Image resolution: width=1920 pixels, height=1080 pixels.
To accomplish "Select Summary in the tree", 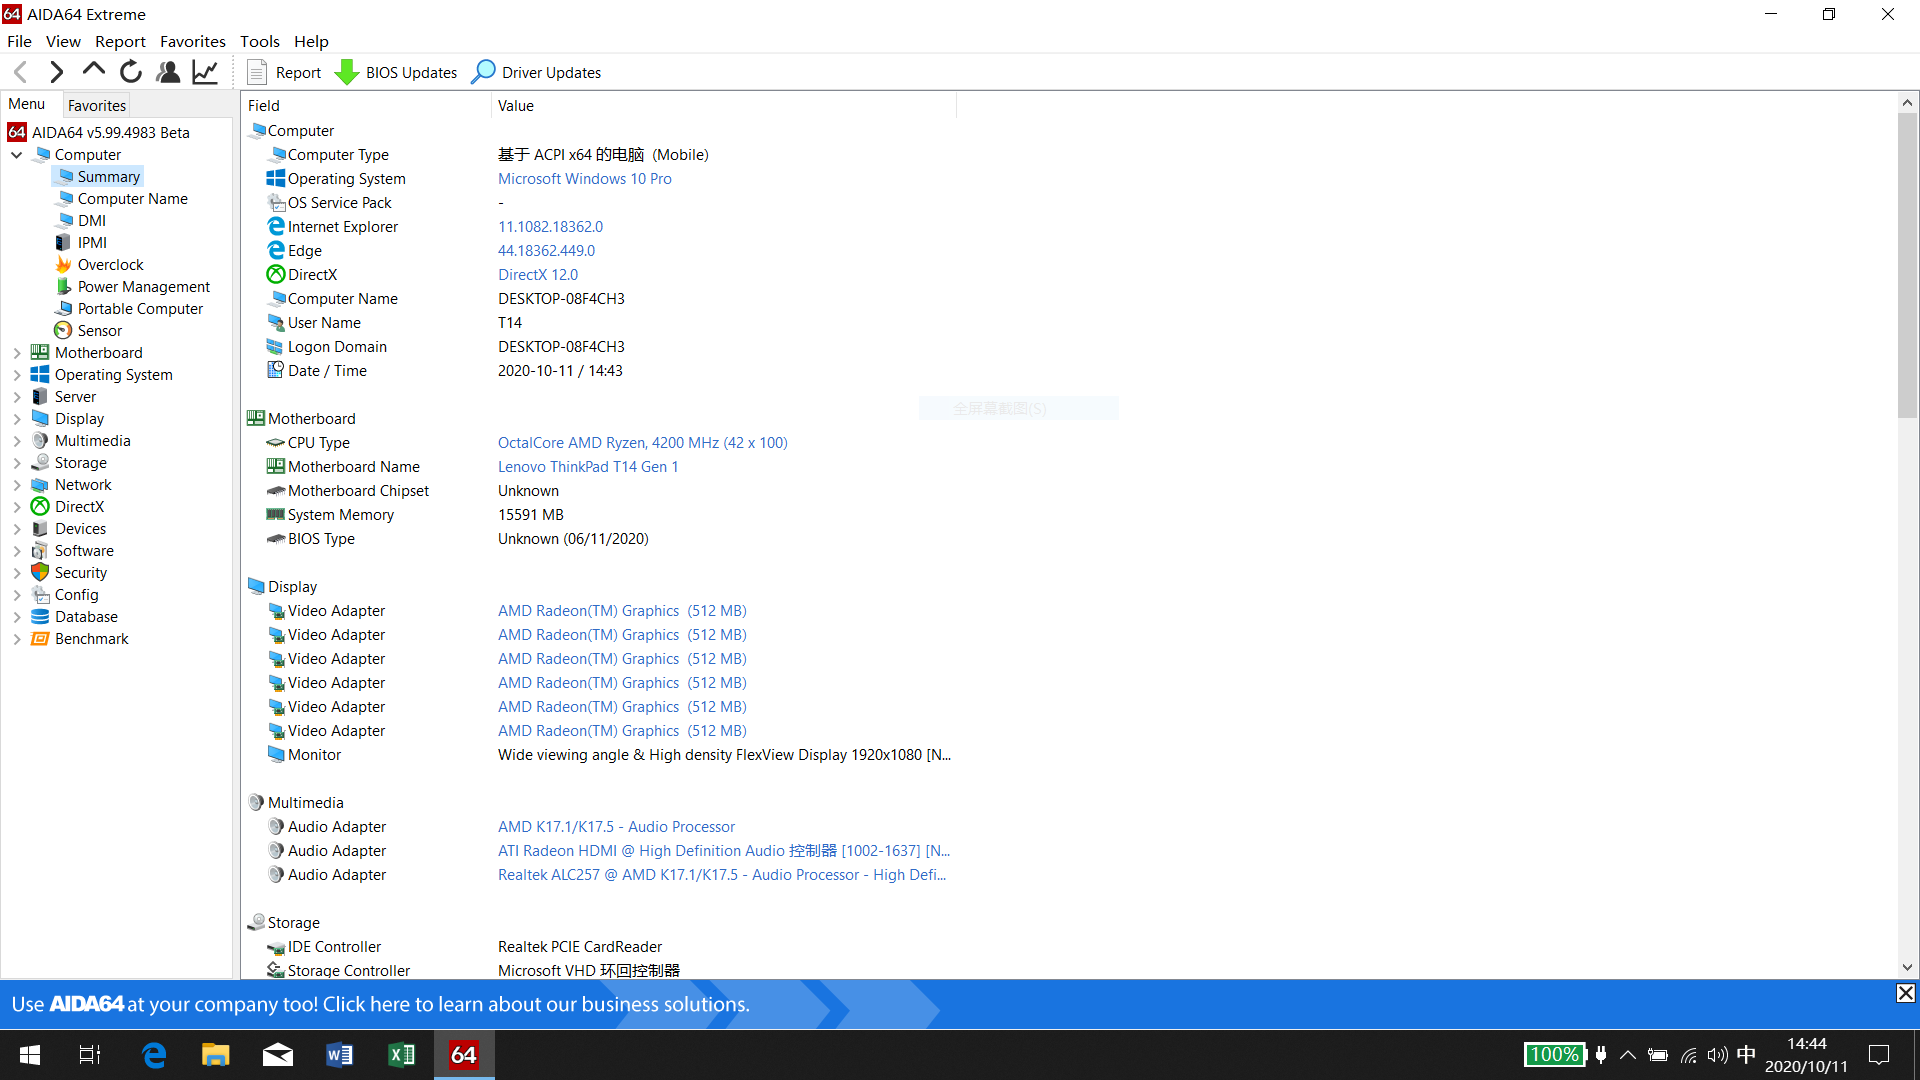I will pyautogui.click(x=99, y=177).
